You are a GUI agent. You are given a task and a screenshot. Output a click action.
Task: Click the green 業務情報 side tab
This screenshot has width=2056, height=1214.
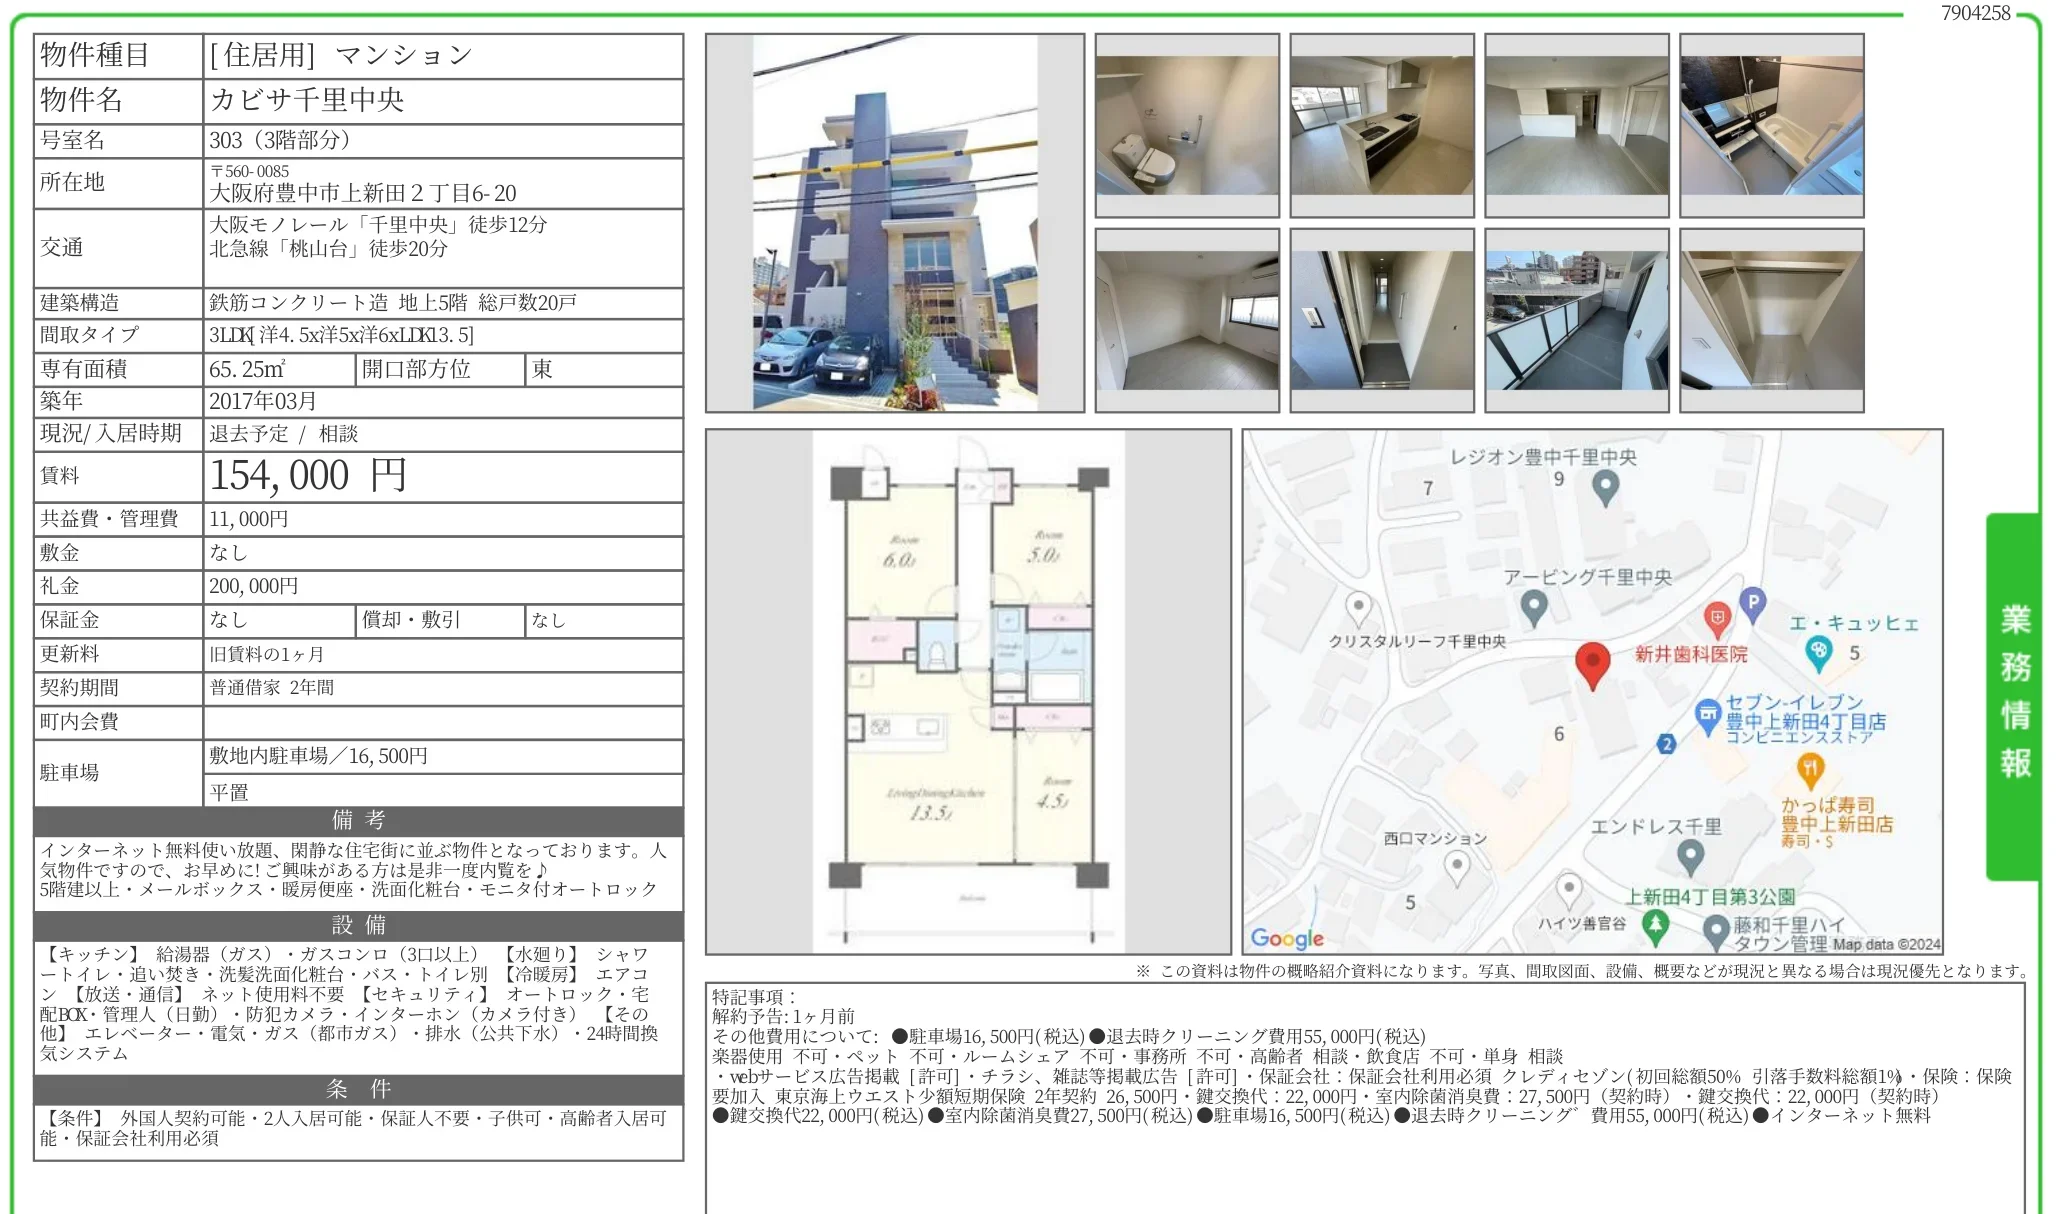click(x=2014, y=694)
